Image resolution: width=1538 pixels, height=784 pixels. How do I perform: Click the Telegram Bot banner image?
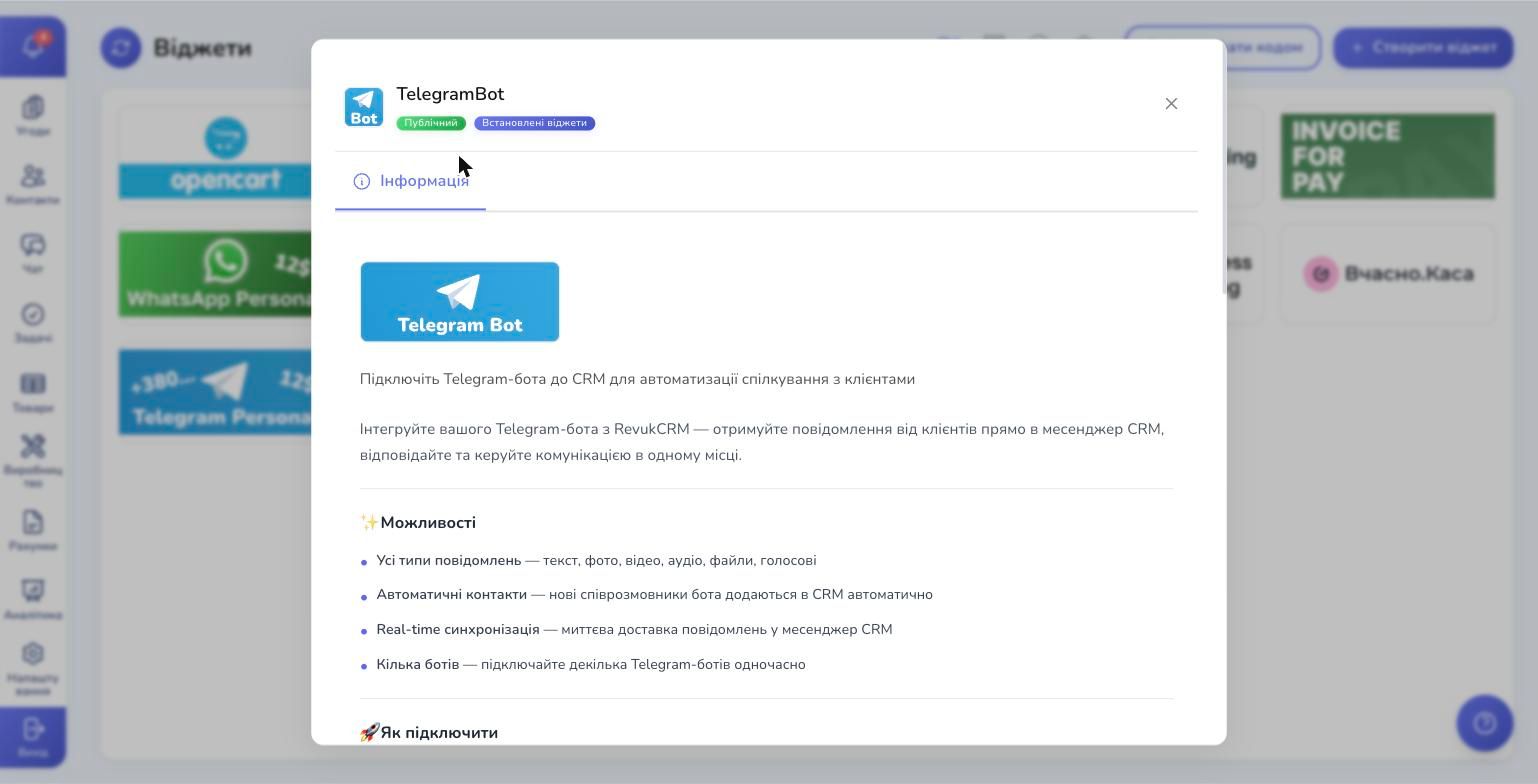460,302
